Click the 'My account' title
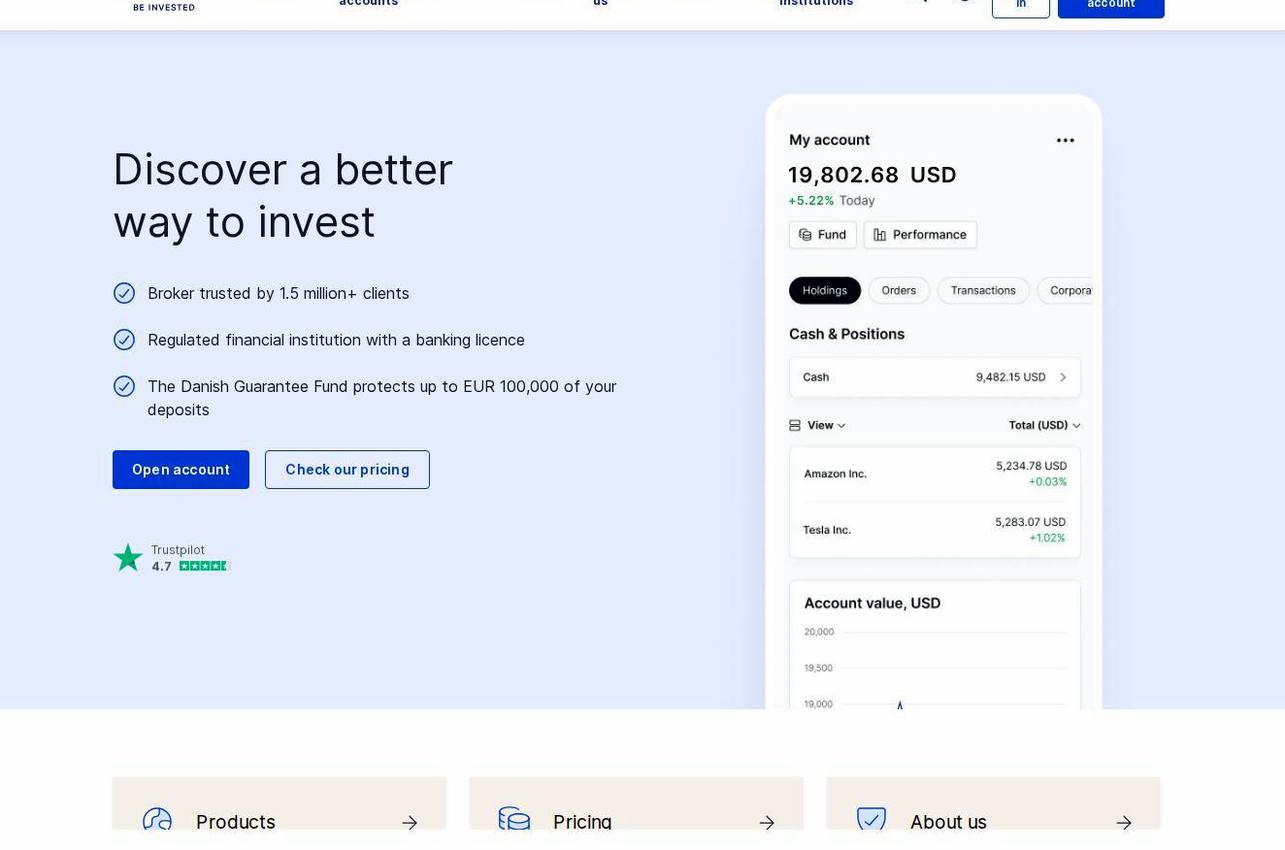The width and height of the screenshot is (1285, 850). [829, 140]
